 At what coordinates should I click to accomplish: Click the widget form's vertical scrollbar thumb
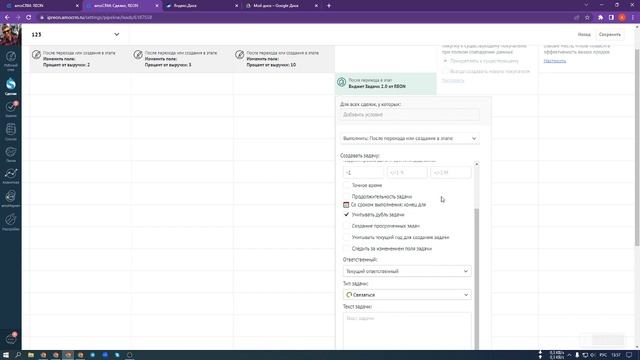(476, 278)
